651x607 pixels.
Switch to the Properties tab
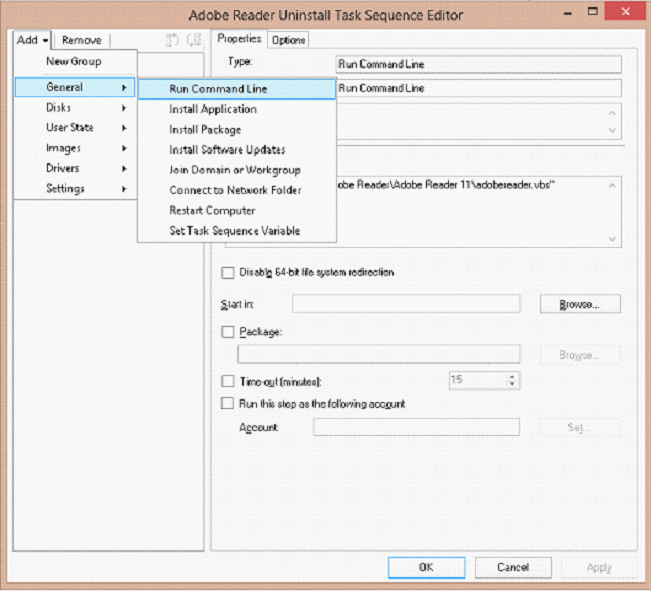[239, 39]
